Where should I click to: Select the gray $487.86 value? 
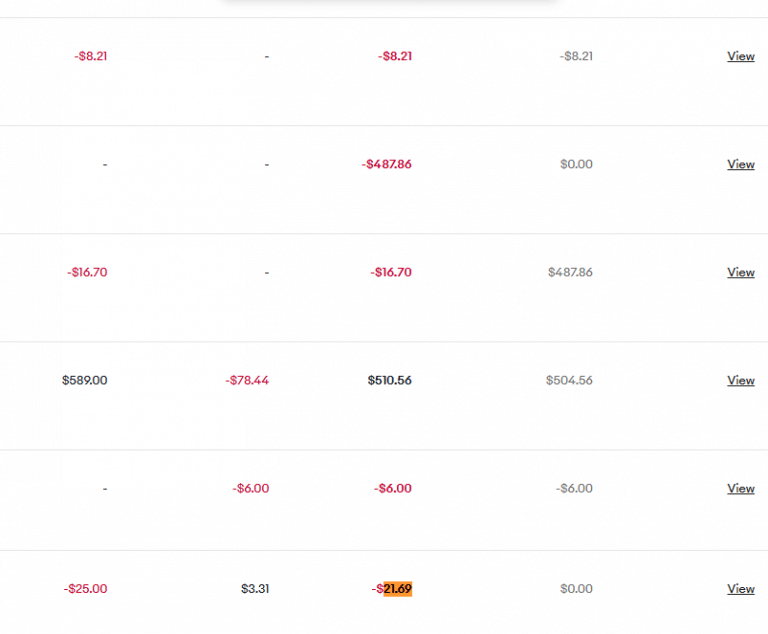(570, 272)
